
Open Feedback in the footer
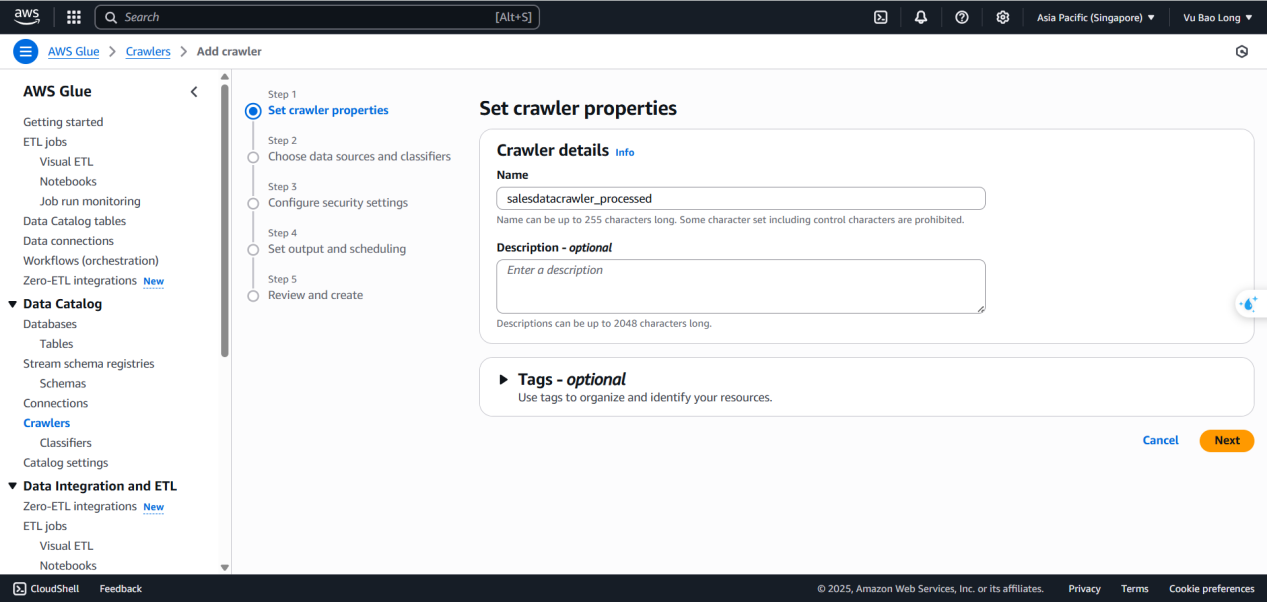(x=121, y=589)
